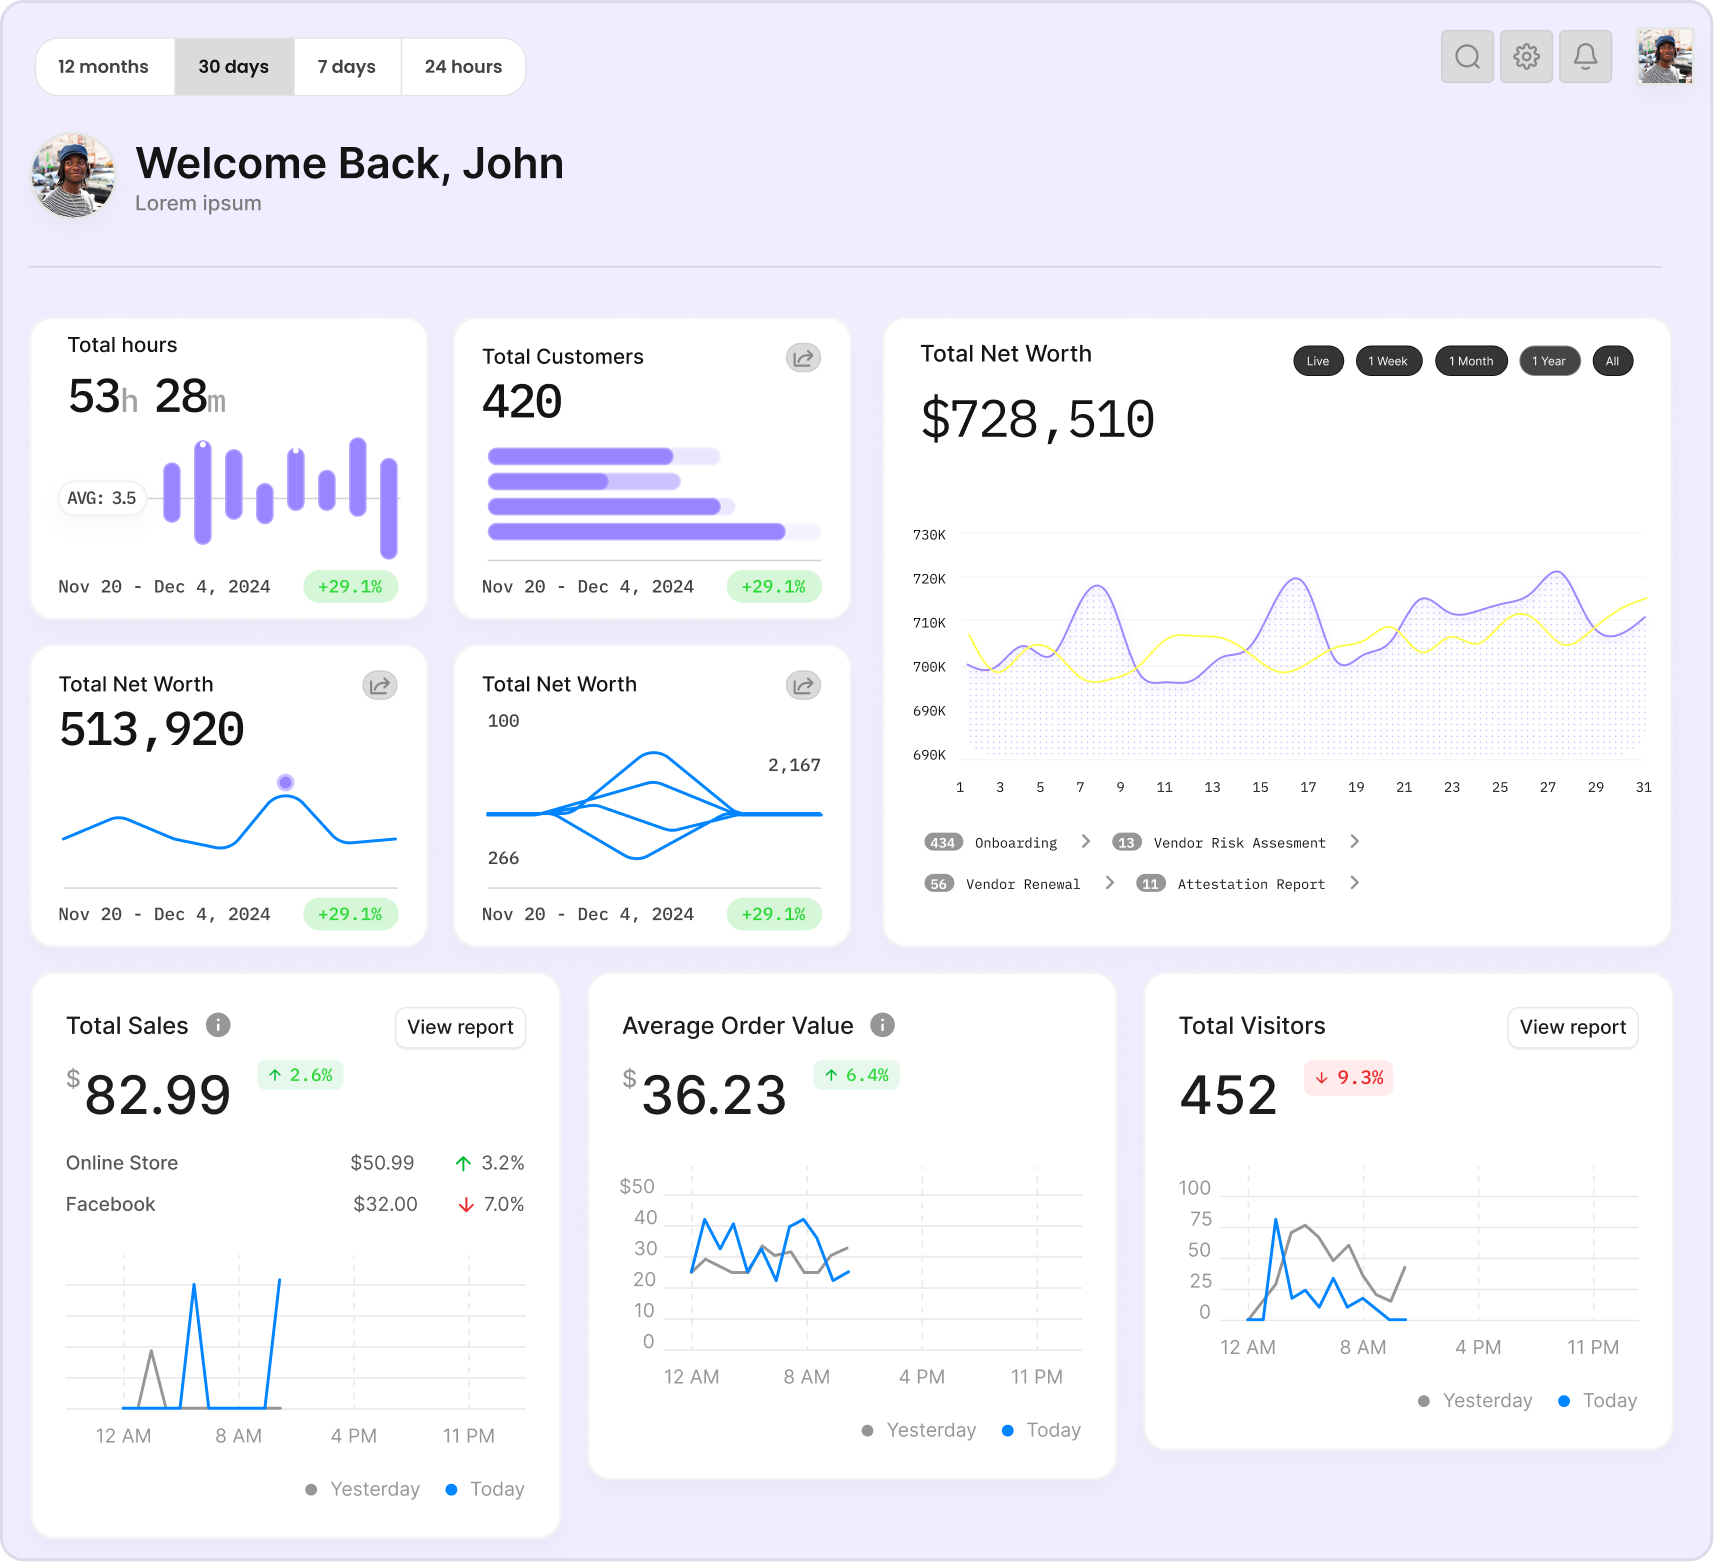Select the Today legend dot under Total Sales
The image size is (1714, 1562).
coord(451,1489)
